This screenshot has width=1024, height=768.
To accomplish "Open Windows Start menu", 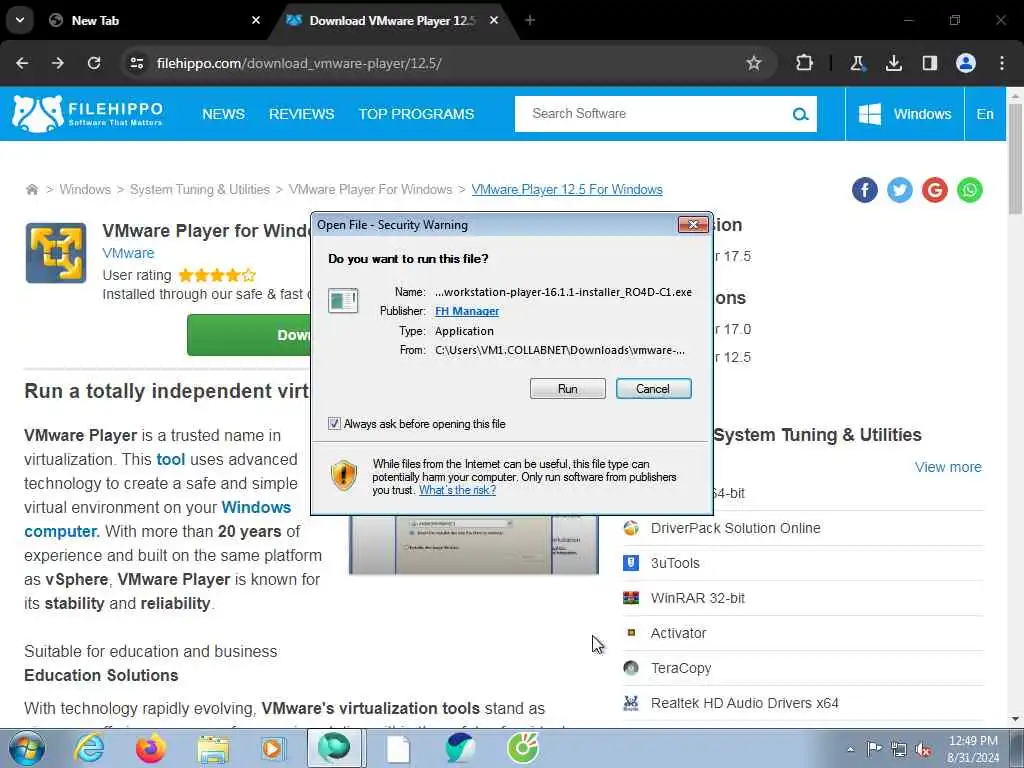I will (27, 748).
